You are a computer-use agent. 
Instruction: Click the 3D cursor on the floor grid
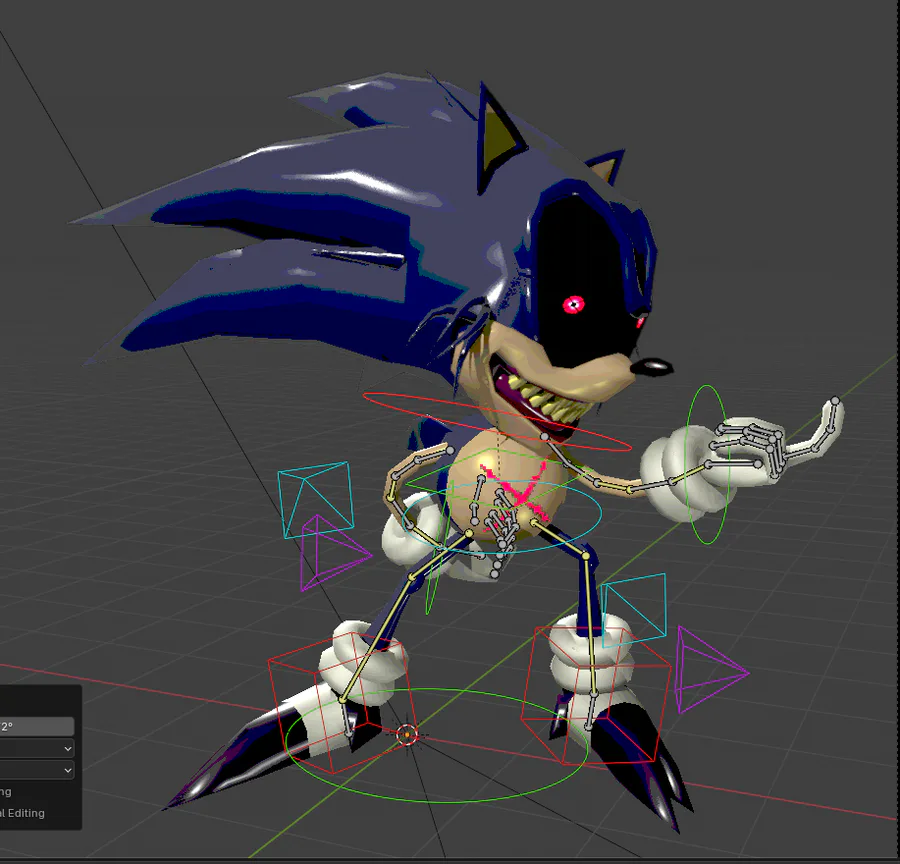(x=407, y=734)
